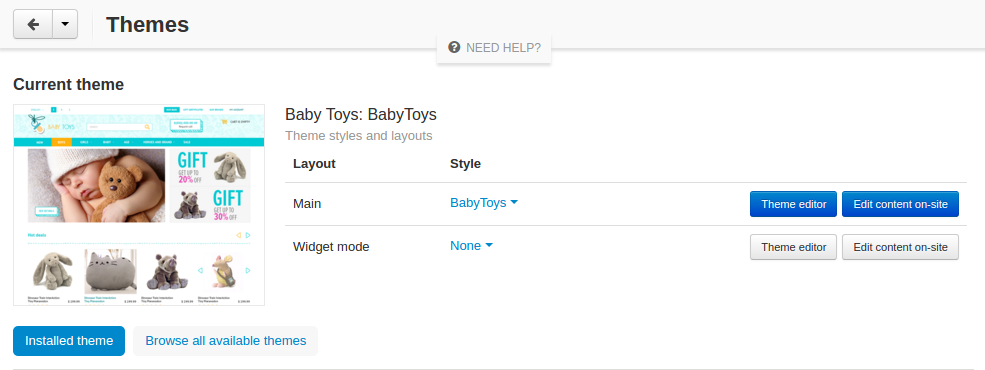Open Theme editor for the Main layout
Viewport: 985px width, 370px height.
[793, 204]
